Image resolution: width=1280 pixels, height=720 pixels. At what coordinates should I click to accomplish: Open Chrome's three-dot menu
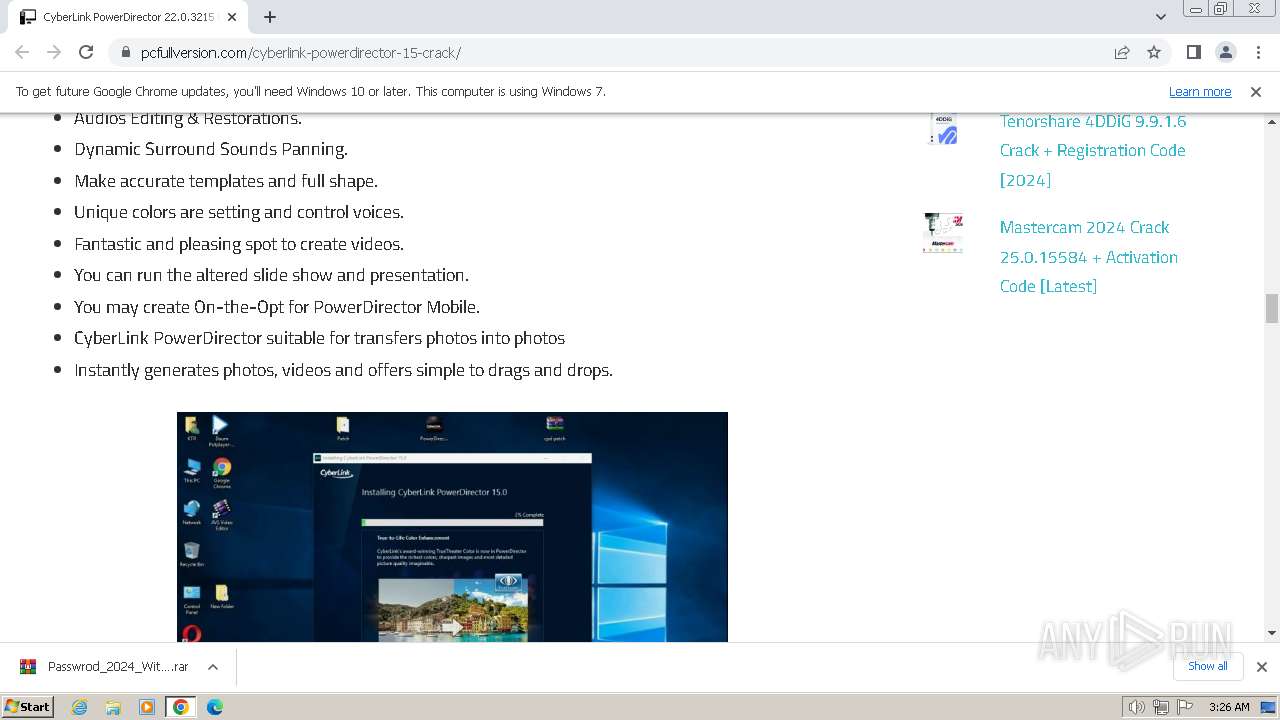tap(1257, 52)
